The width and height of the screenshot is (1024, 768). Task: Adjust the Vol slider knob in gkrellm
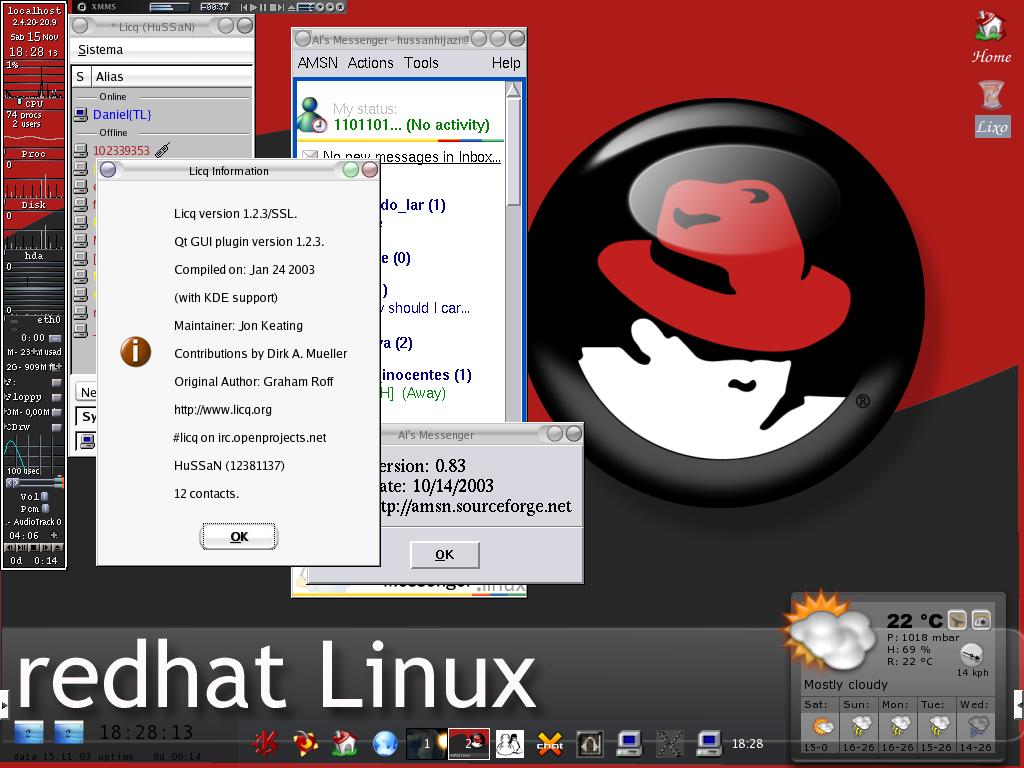coord(44,497)
